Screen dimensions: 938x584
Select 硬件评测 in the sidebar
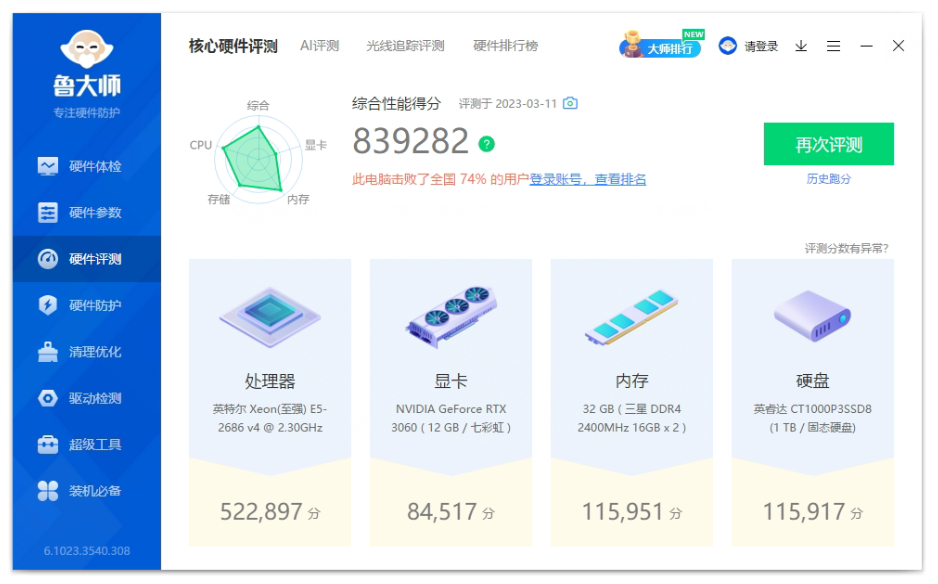point(87,259)
